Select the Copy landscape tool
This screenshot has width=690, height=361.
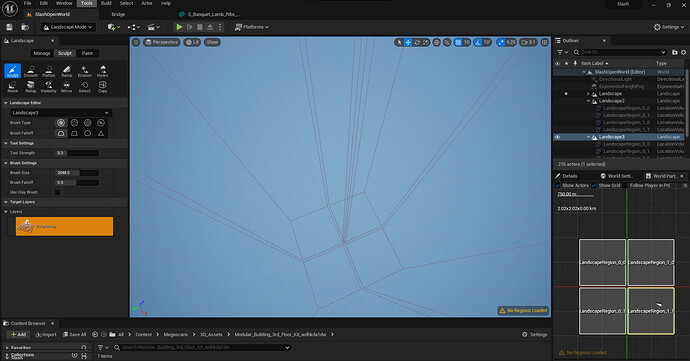tap(103, 87)
